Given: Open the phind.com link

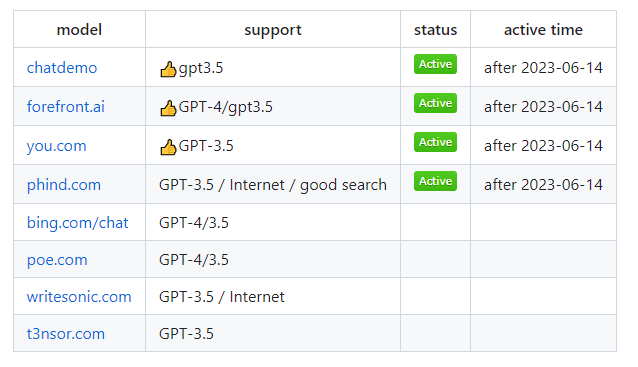Looking at the screenshot, I should click(63, 185).
